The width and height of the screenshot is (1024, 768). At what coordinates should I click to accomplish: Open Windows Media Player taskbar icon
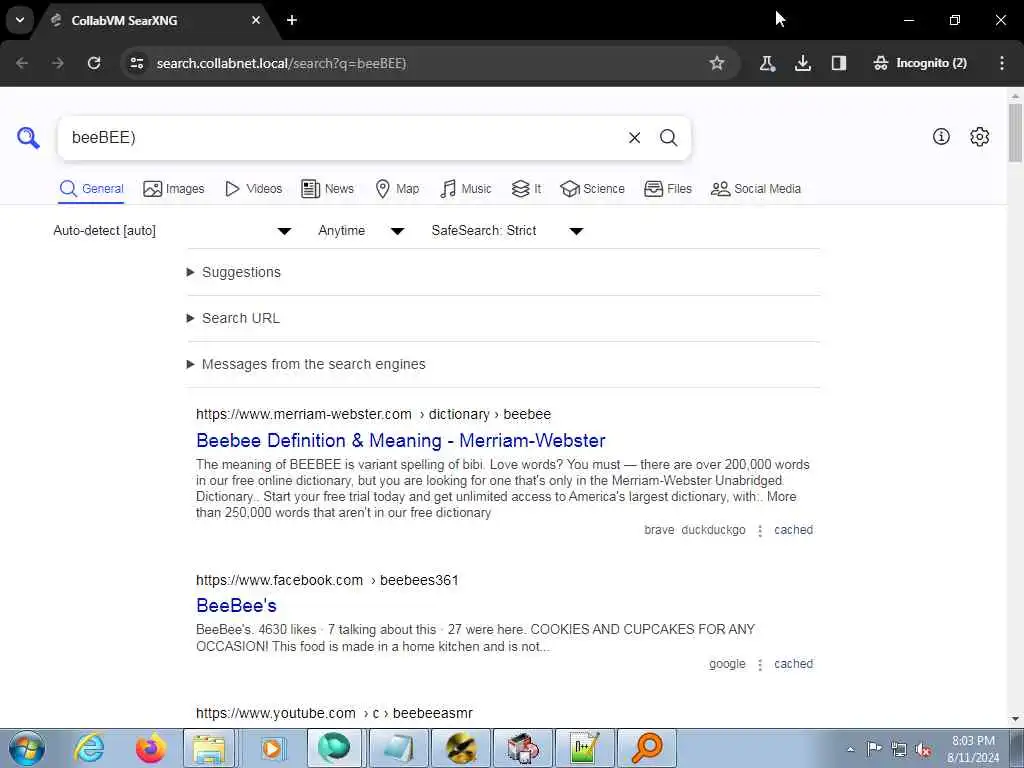(x=272, y=748)
